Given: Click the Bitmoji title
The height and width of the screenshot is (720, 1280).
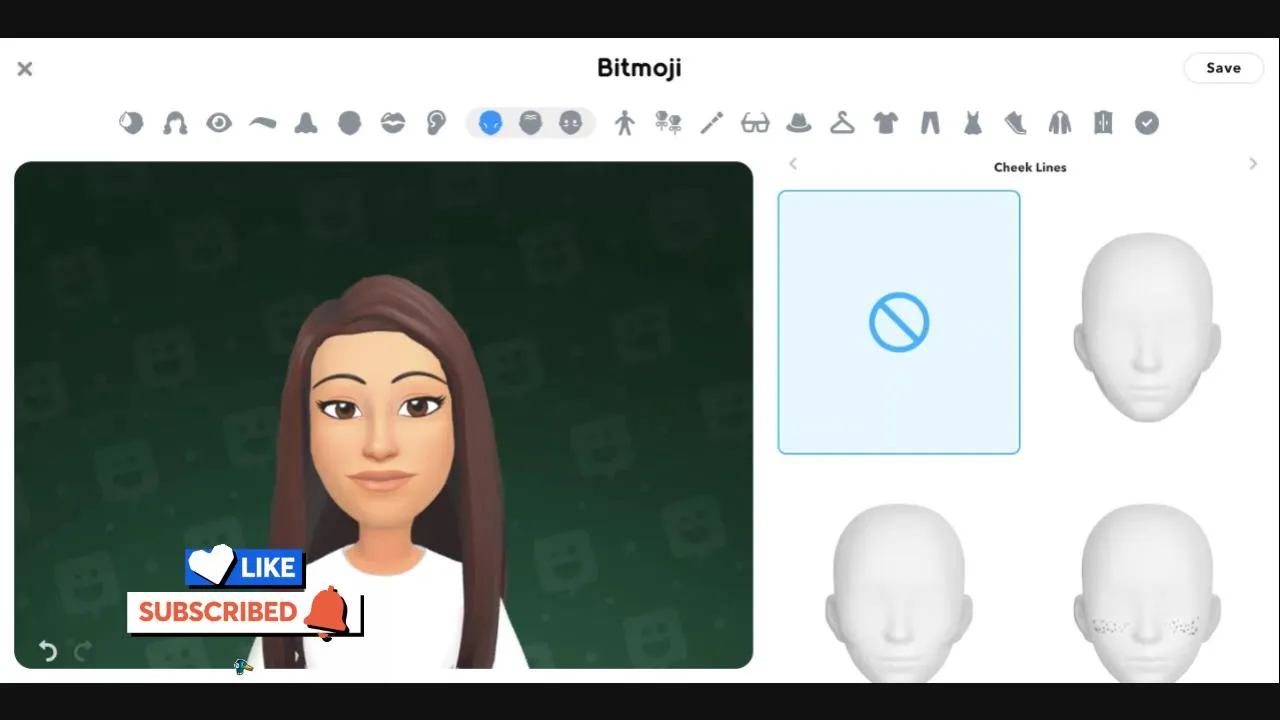Looking at the screenshot, I should [x=639, y=68].
